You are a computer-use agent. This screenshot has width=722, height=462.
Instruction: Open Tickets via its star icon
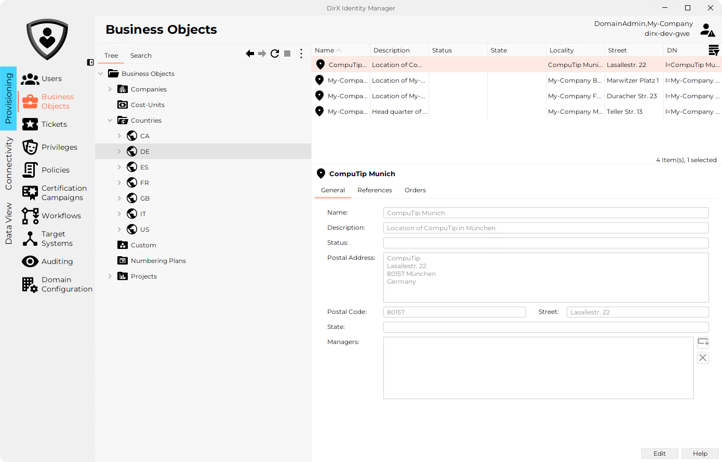point(30,124)
